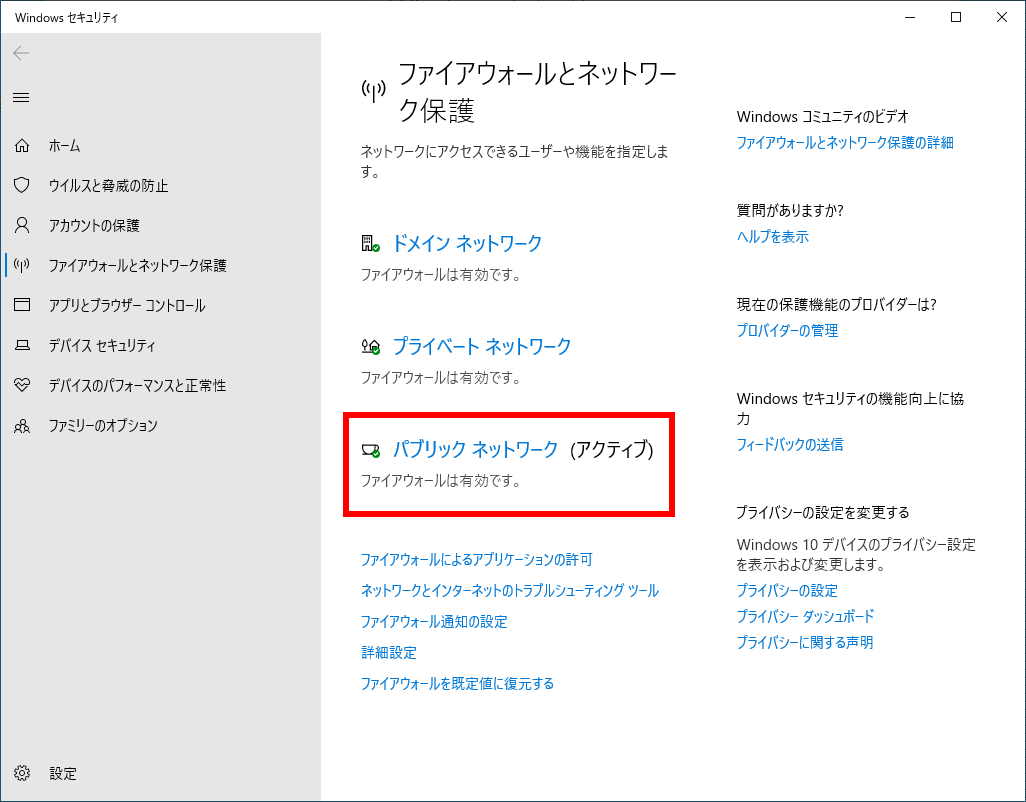Image resolution: width=1026 pixels, height=802 pixels.
Task: Click the laptop icon for device security
Action: tap(22, 345)
